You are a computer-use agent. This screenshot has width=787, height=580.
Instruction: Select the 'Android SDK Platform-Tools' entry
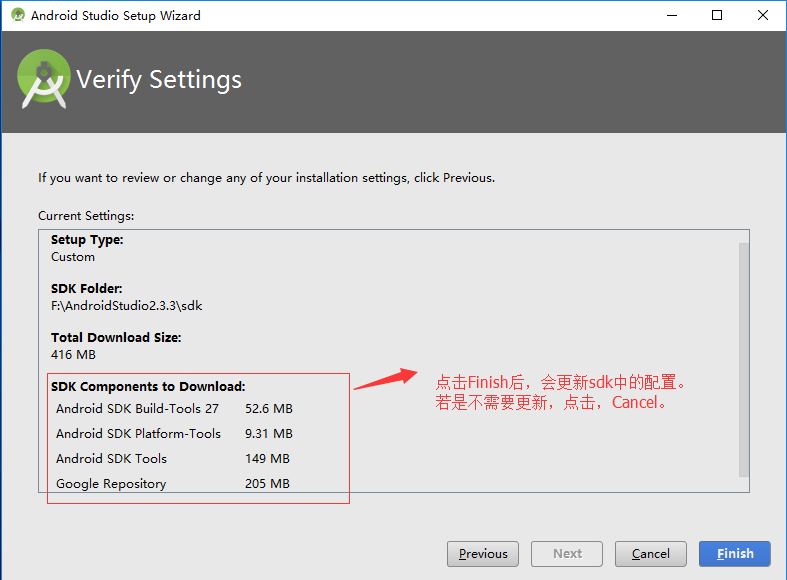[x=138, y=433]
